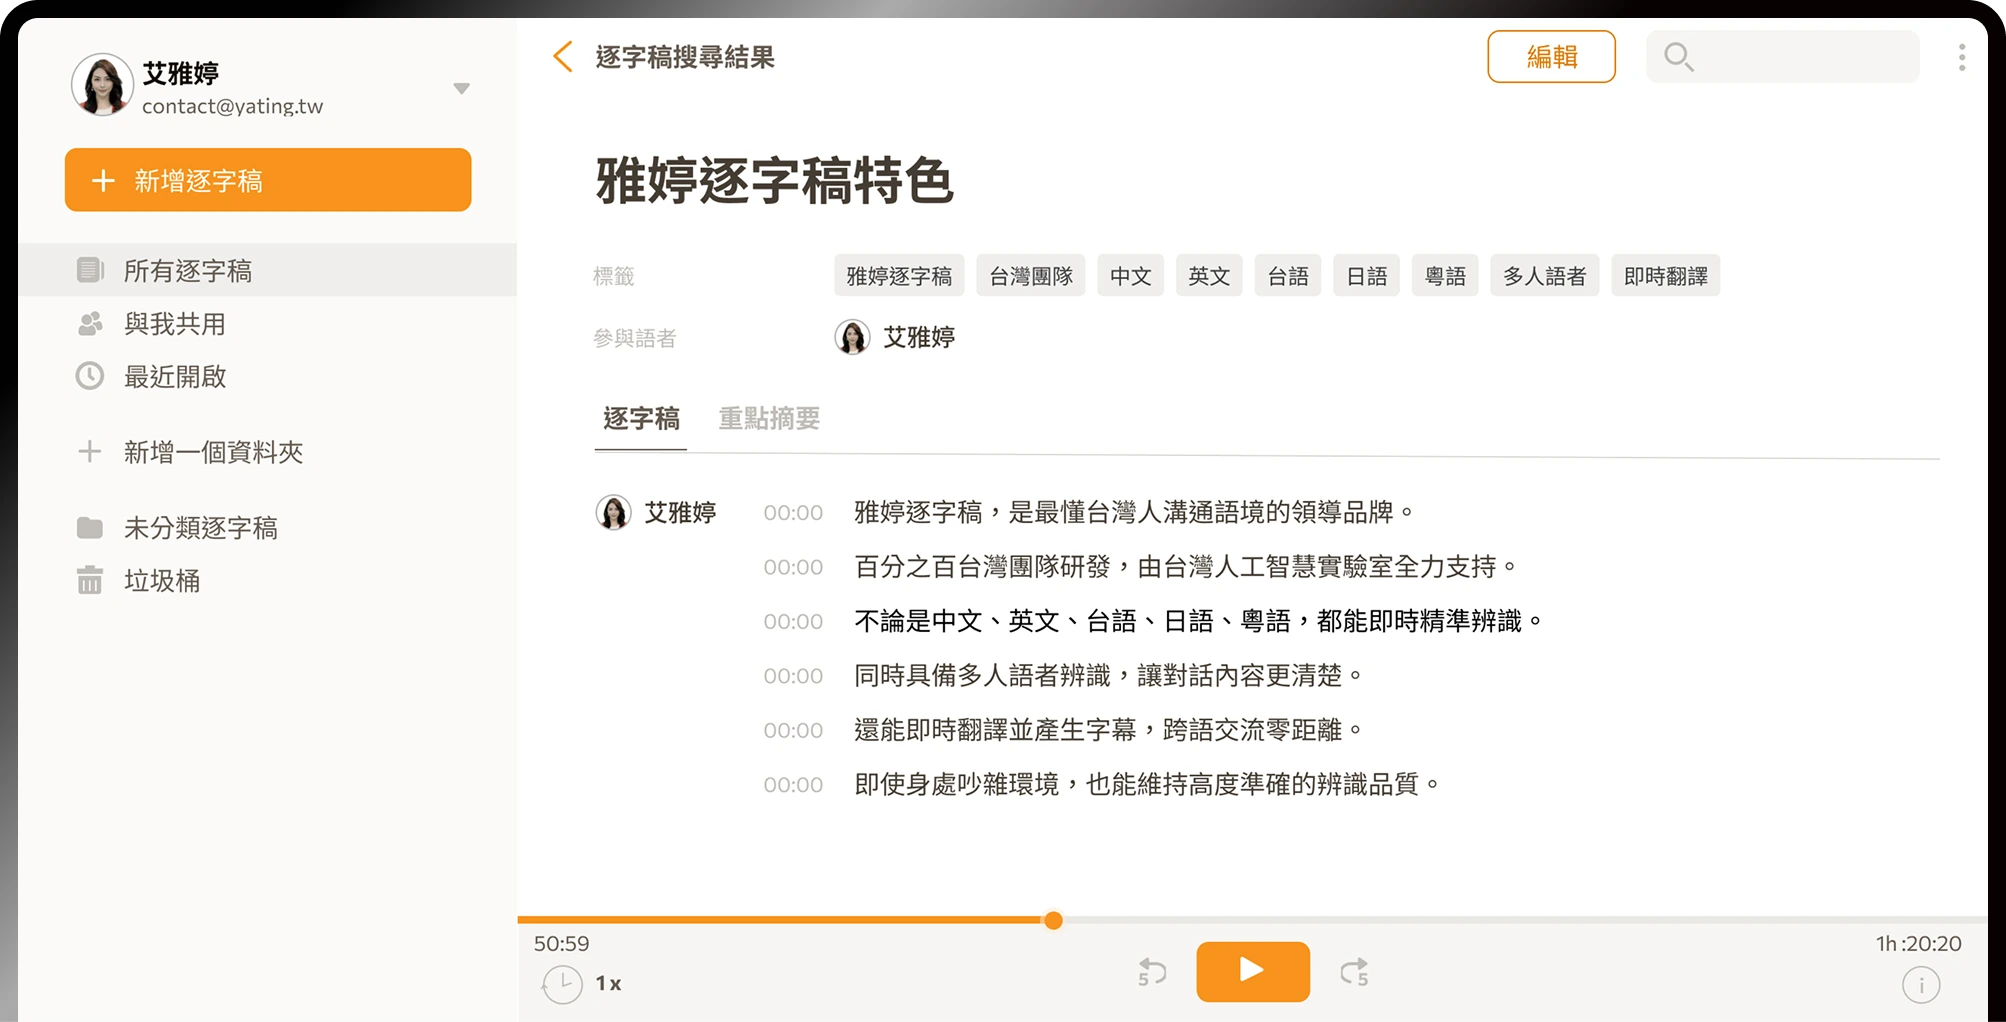Screen dimensions: 2006x1022
Task: Change the 1x playback speed
Action: pos(608,984)
